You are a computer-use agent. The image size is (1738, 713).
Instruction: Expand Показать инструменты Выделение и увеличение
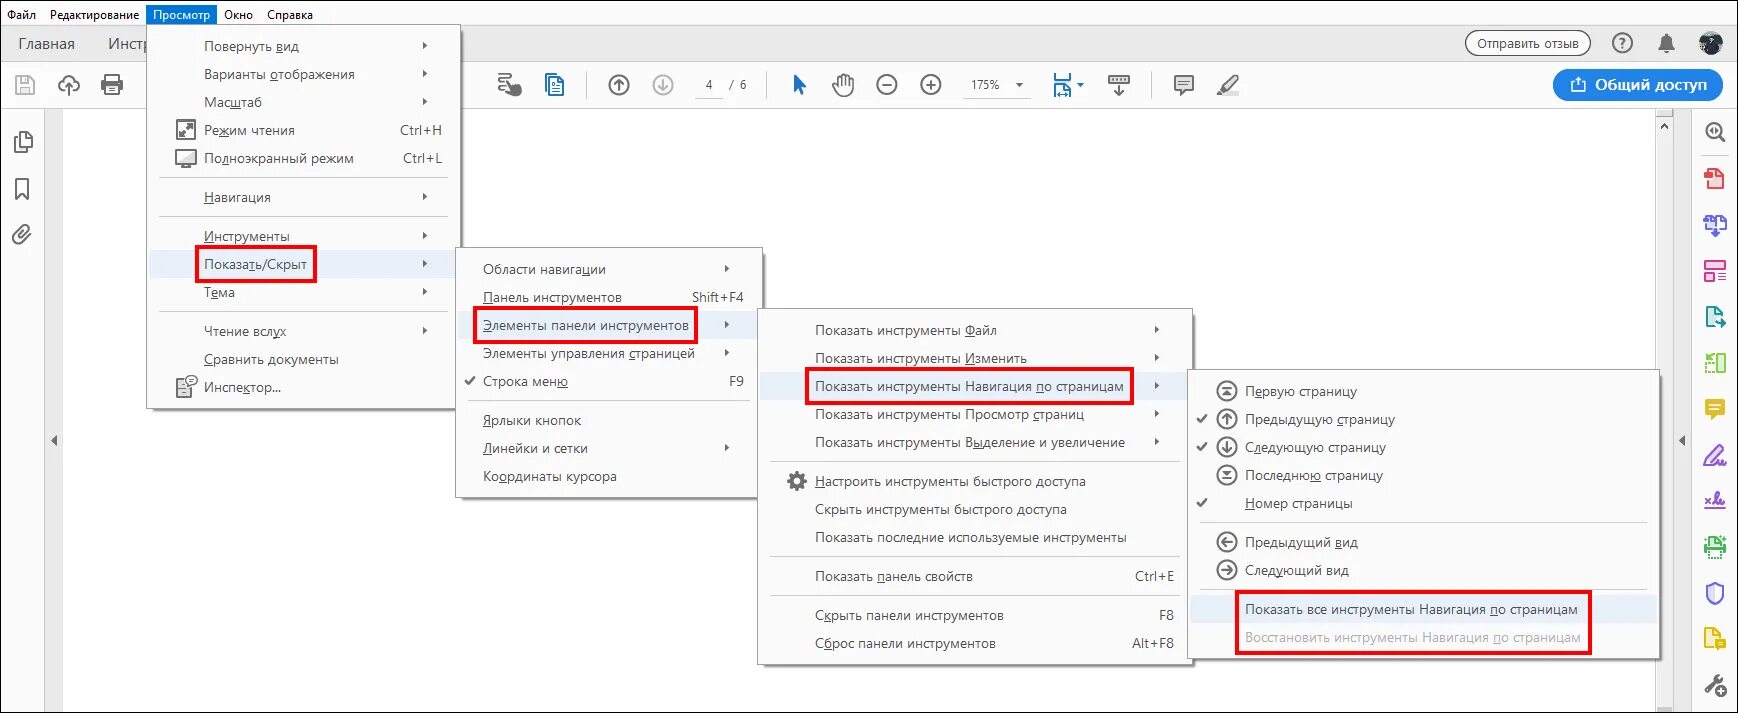[975, 442]
